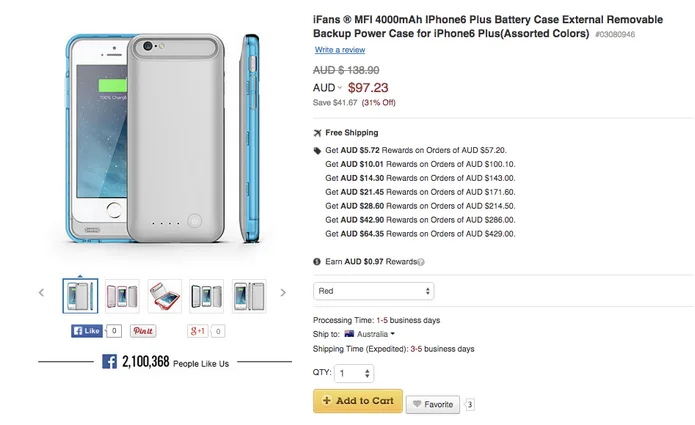The image size is (695, 425).
Task: Select the fourth black case thumbnail
Action: [206, 295]
